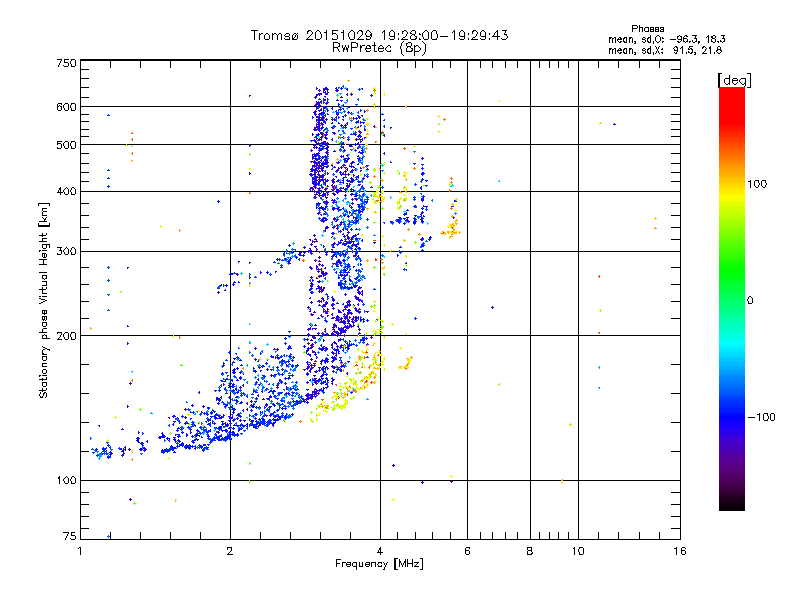
Task: Click the y-axis tick label '300'
Action: (x=66, y=252)
